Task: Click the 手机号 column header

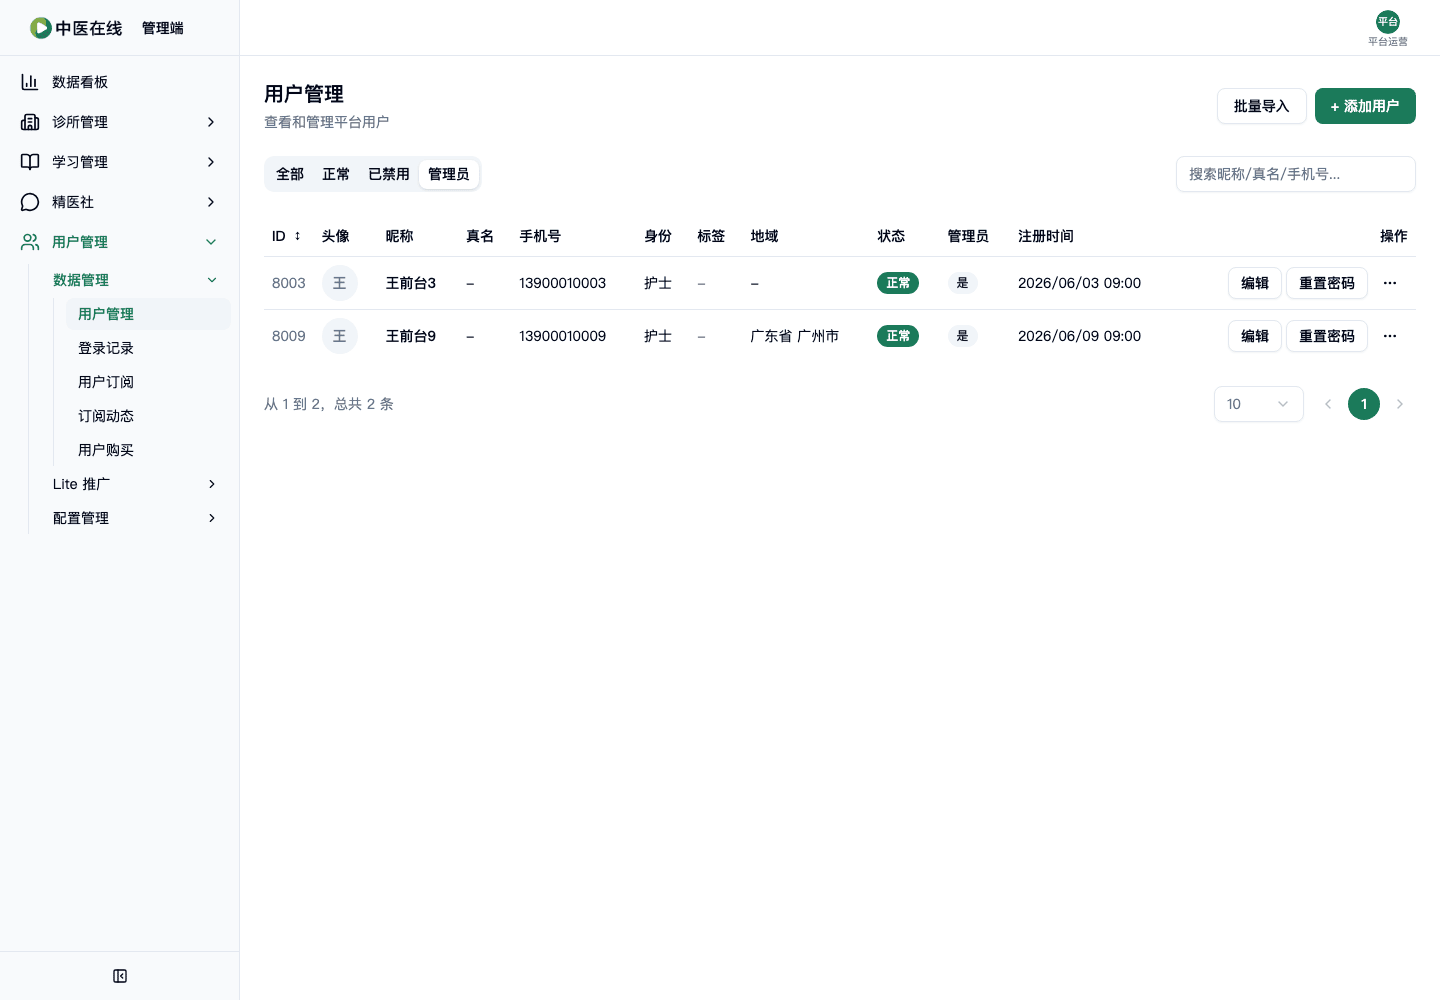Action: [540, 236]
